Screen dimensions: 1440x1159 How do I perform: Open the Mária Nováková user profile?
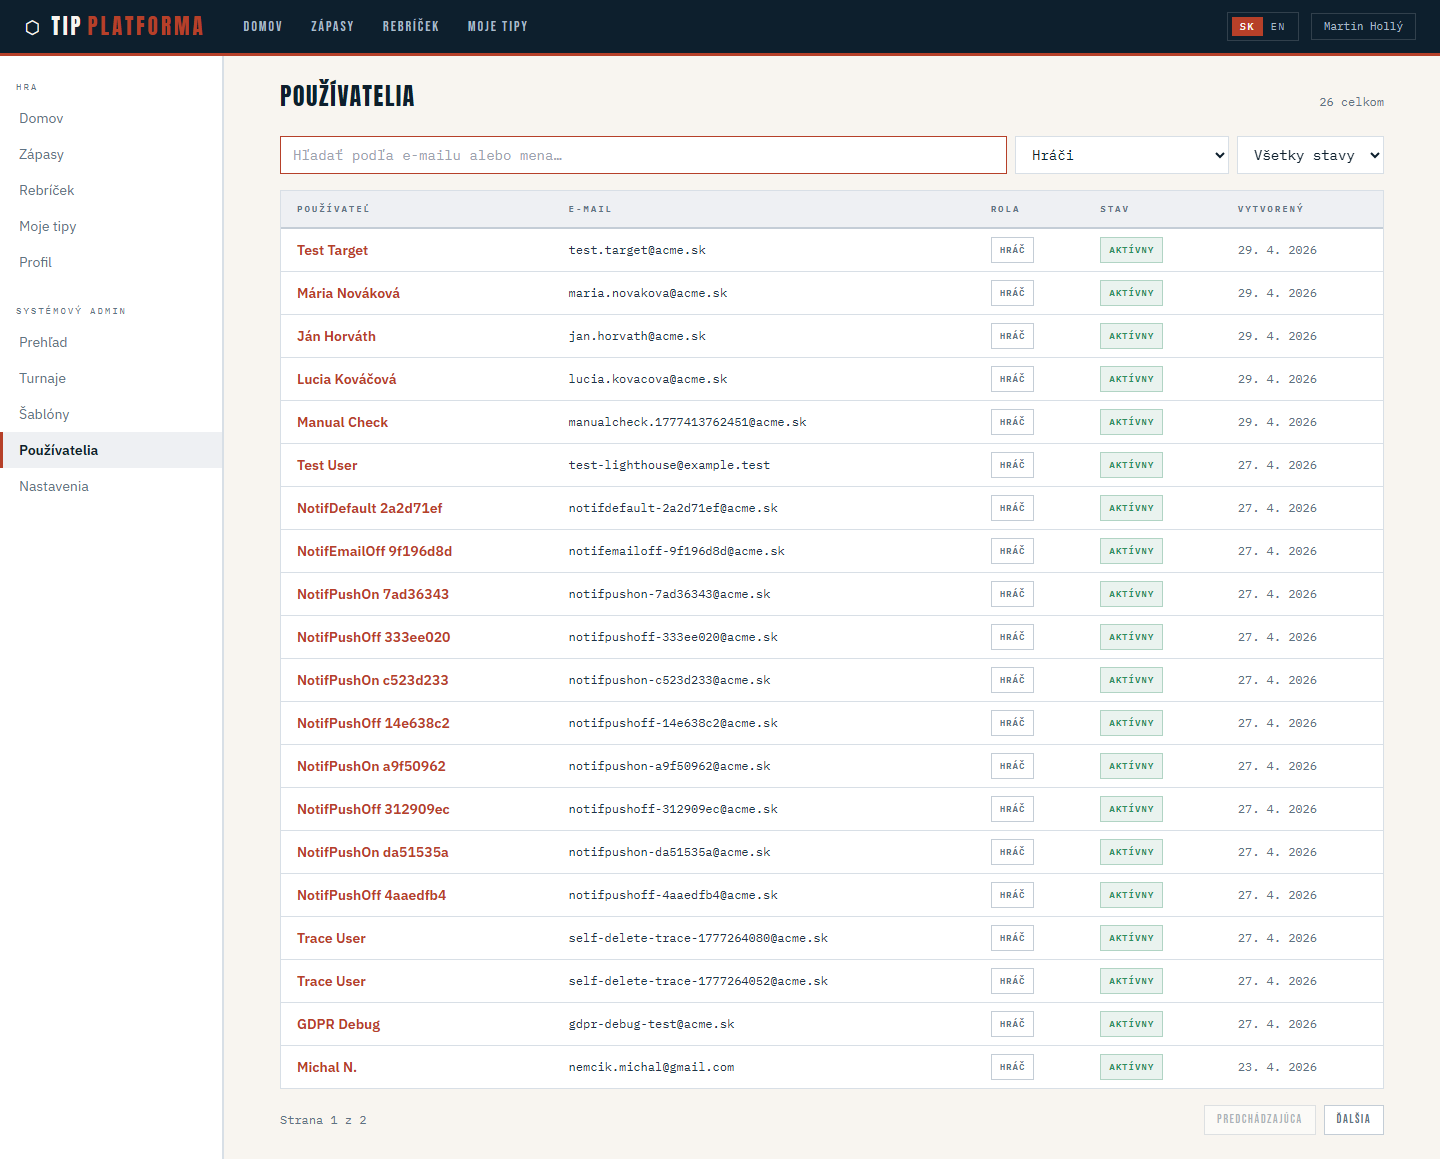[348, 293]
